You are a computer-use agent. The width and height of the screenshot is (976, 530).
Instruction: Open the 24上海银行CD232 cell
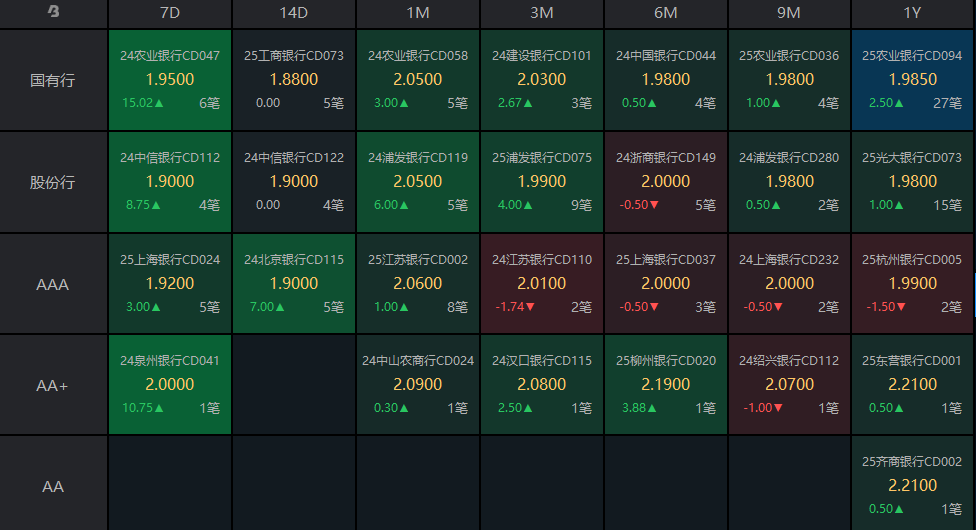click(x=789, y=283)
